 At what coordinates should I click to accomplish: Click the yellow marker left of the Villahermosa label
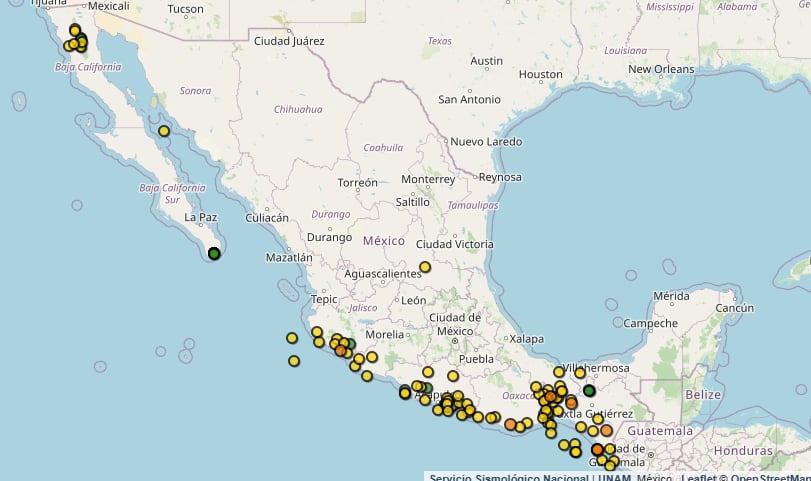(x=559, y=371)
